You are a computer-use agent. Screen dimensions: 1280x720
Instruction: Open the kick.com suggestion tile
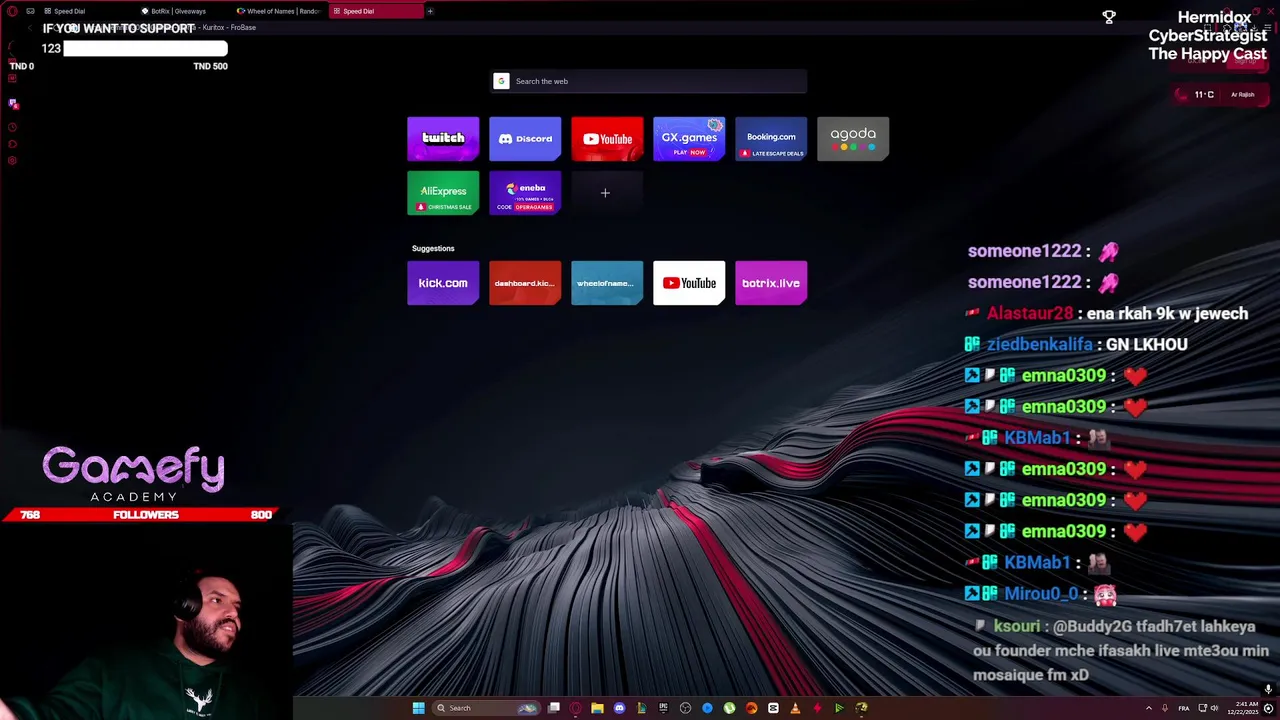click(443, 283)
